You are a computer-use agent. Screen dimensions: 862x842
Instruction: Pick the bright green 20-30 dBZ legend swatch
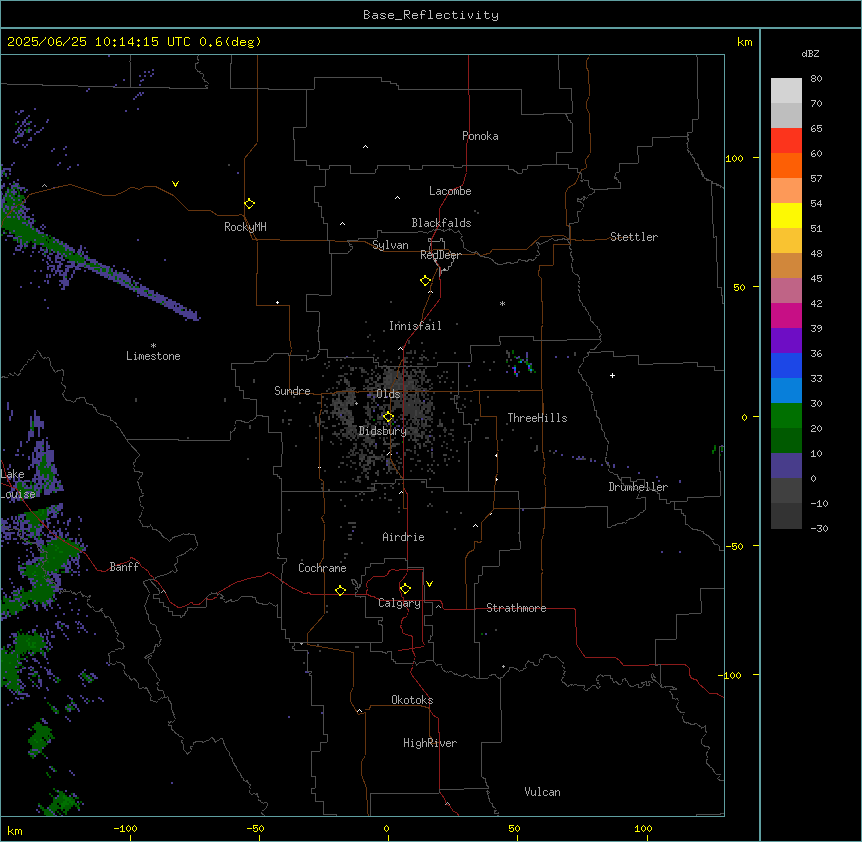[786, 416]
